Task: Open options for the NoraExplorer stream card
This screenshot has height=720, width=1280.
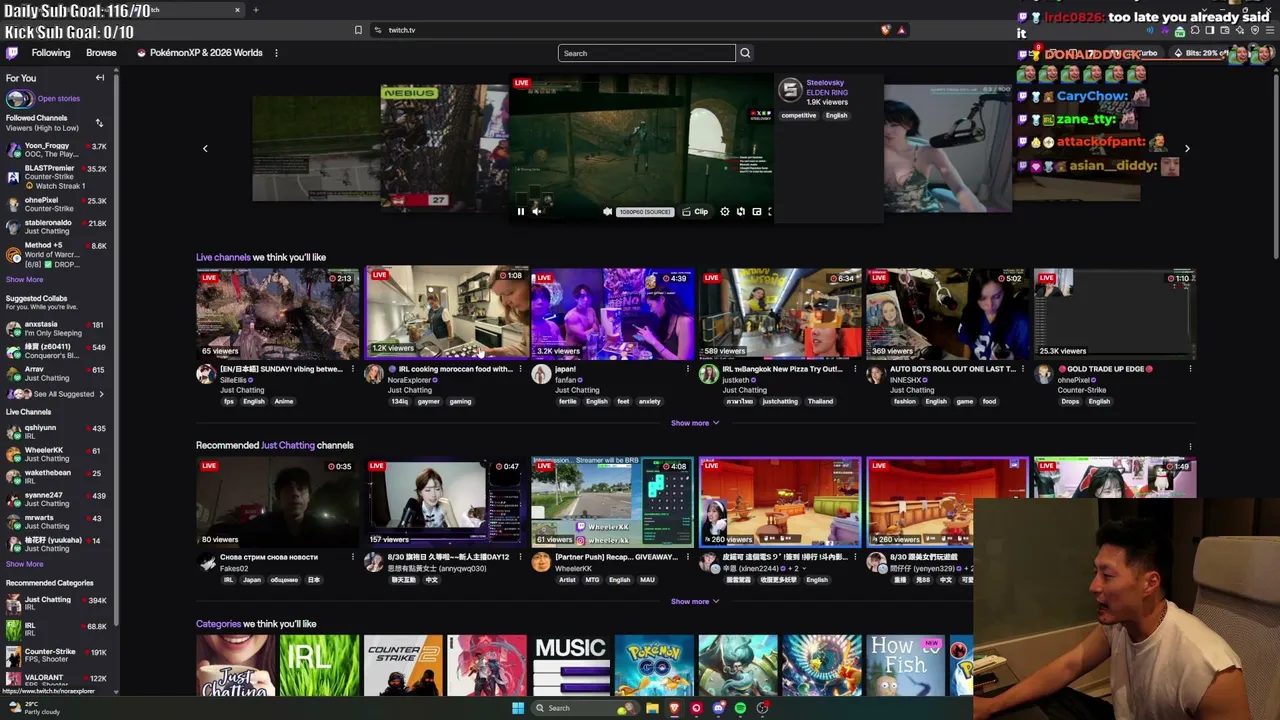Action: coord(520,369)
